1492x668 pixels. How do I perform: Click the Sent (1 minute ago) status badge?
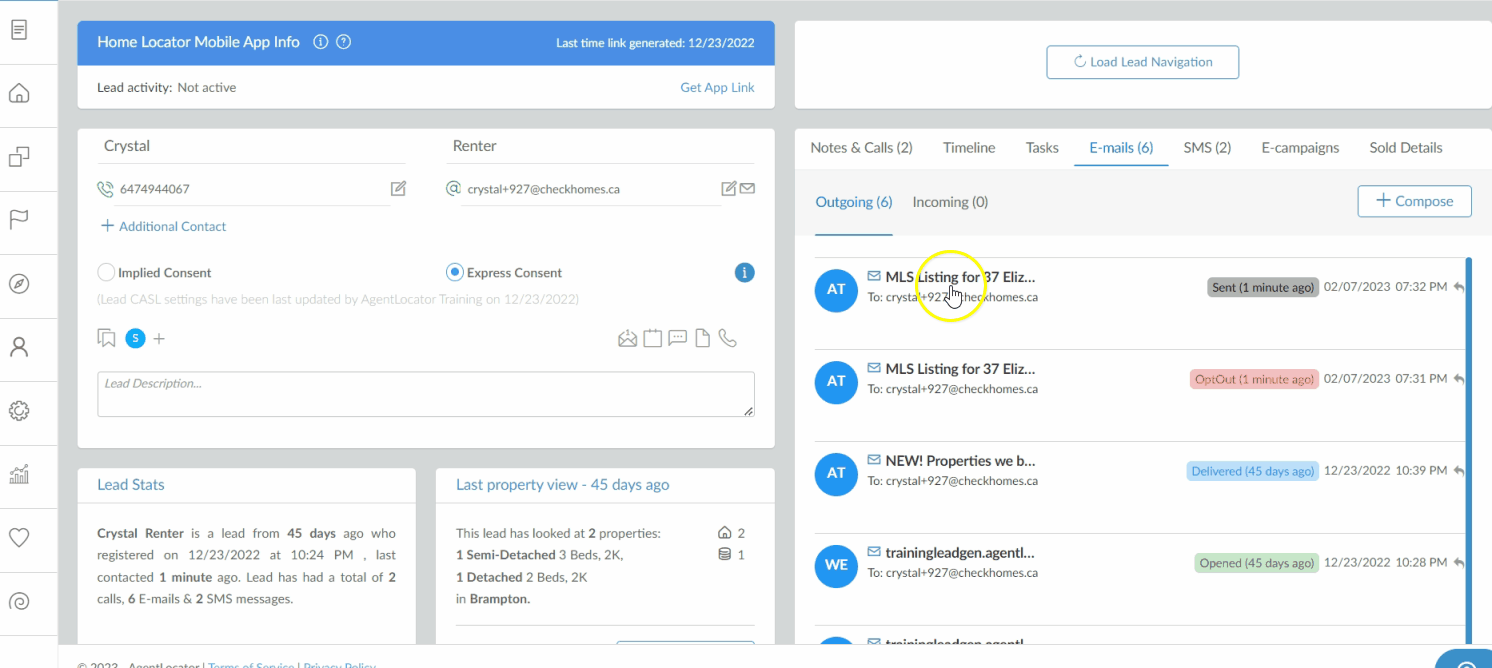pyautogui.click(x=1263, y=287)
